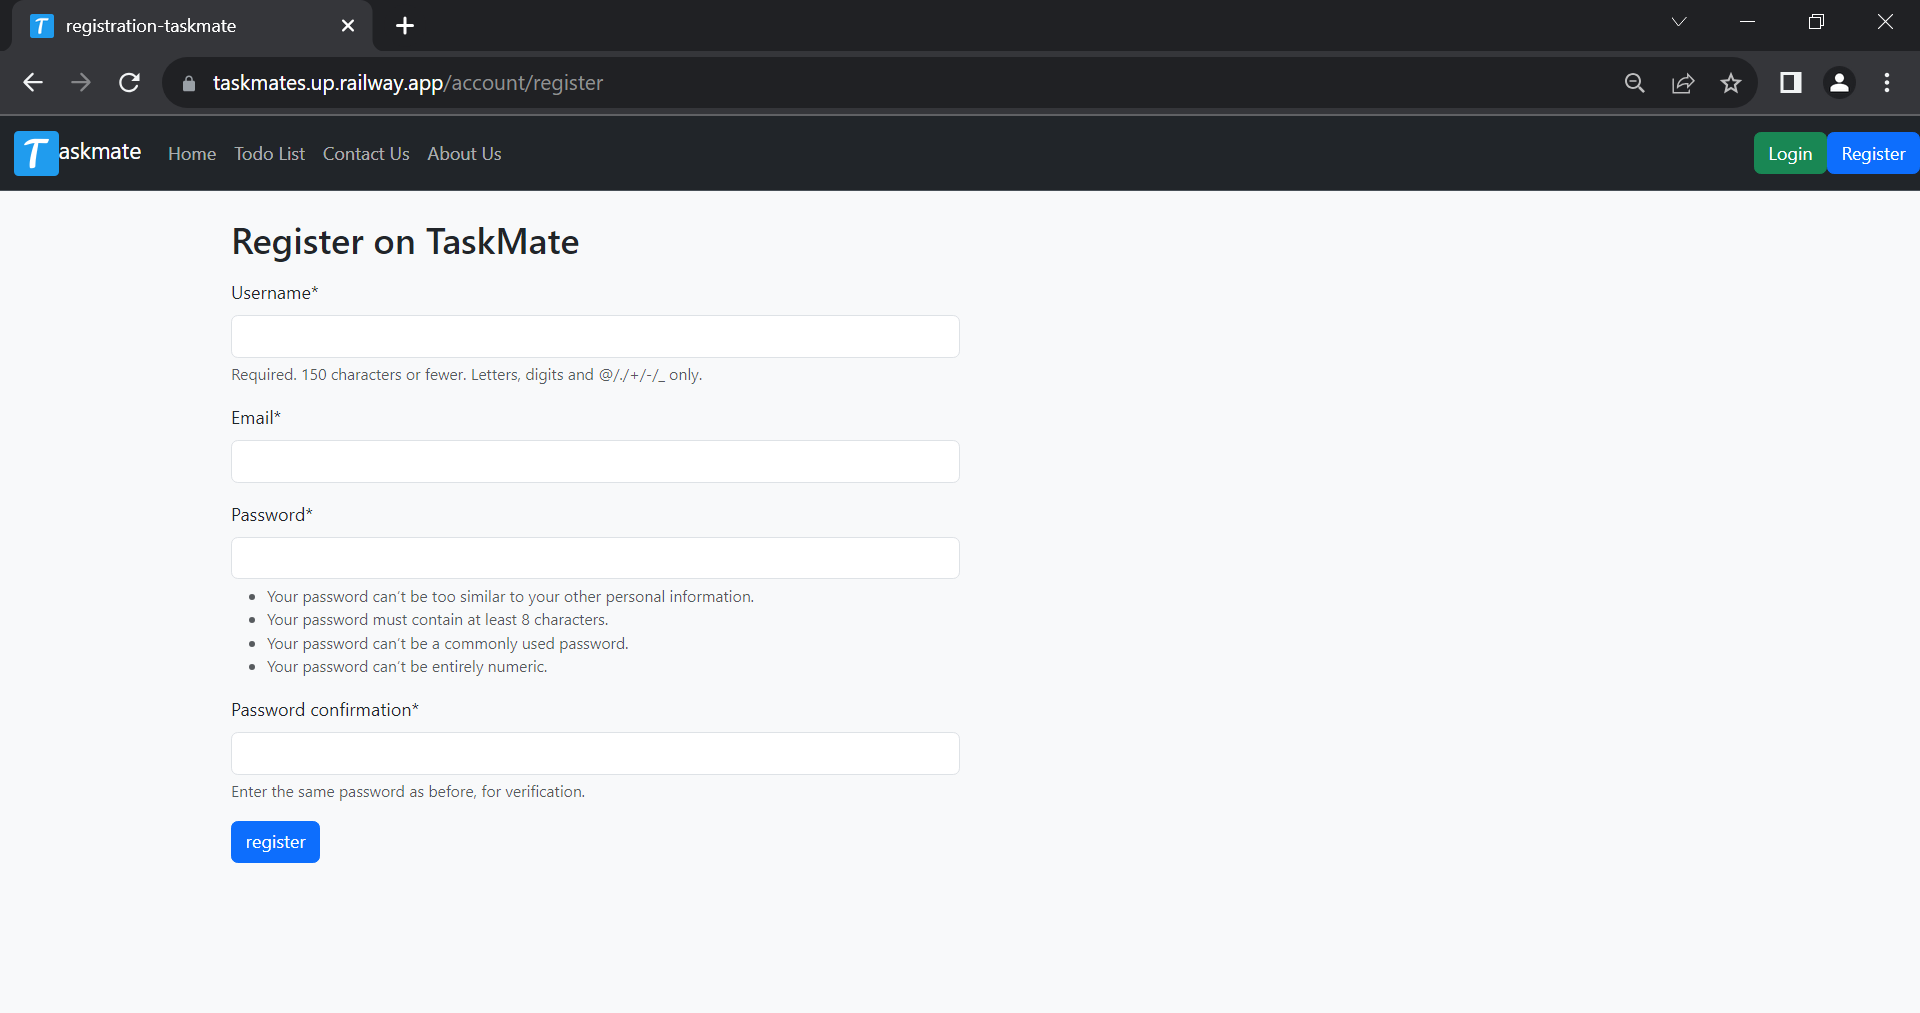Select the About Us navigation link

coord(463,153)
